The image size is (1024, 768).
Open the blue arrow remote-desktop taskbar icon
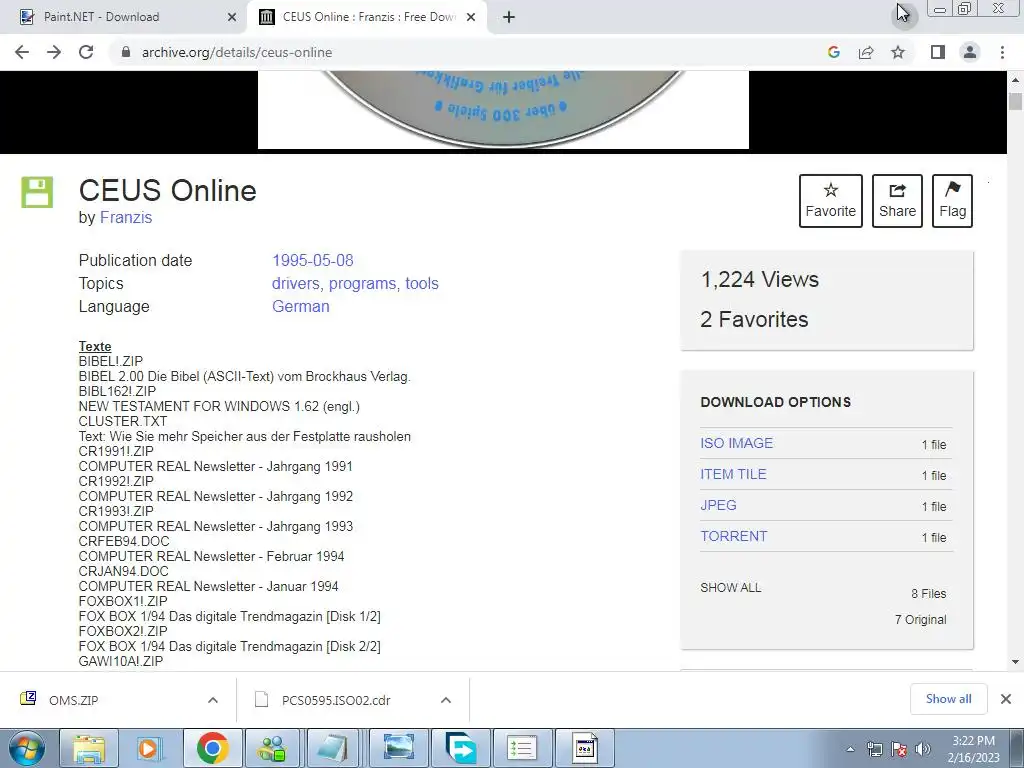[461, 748]
